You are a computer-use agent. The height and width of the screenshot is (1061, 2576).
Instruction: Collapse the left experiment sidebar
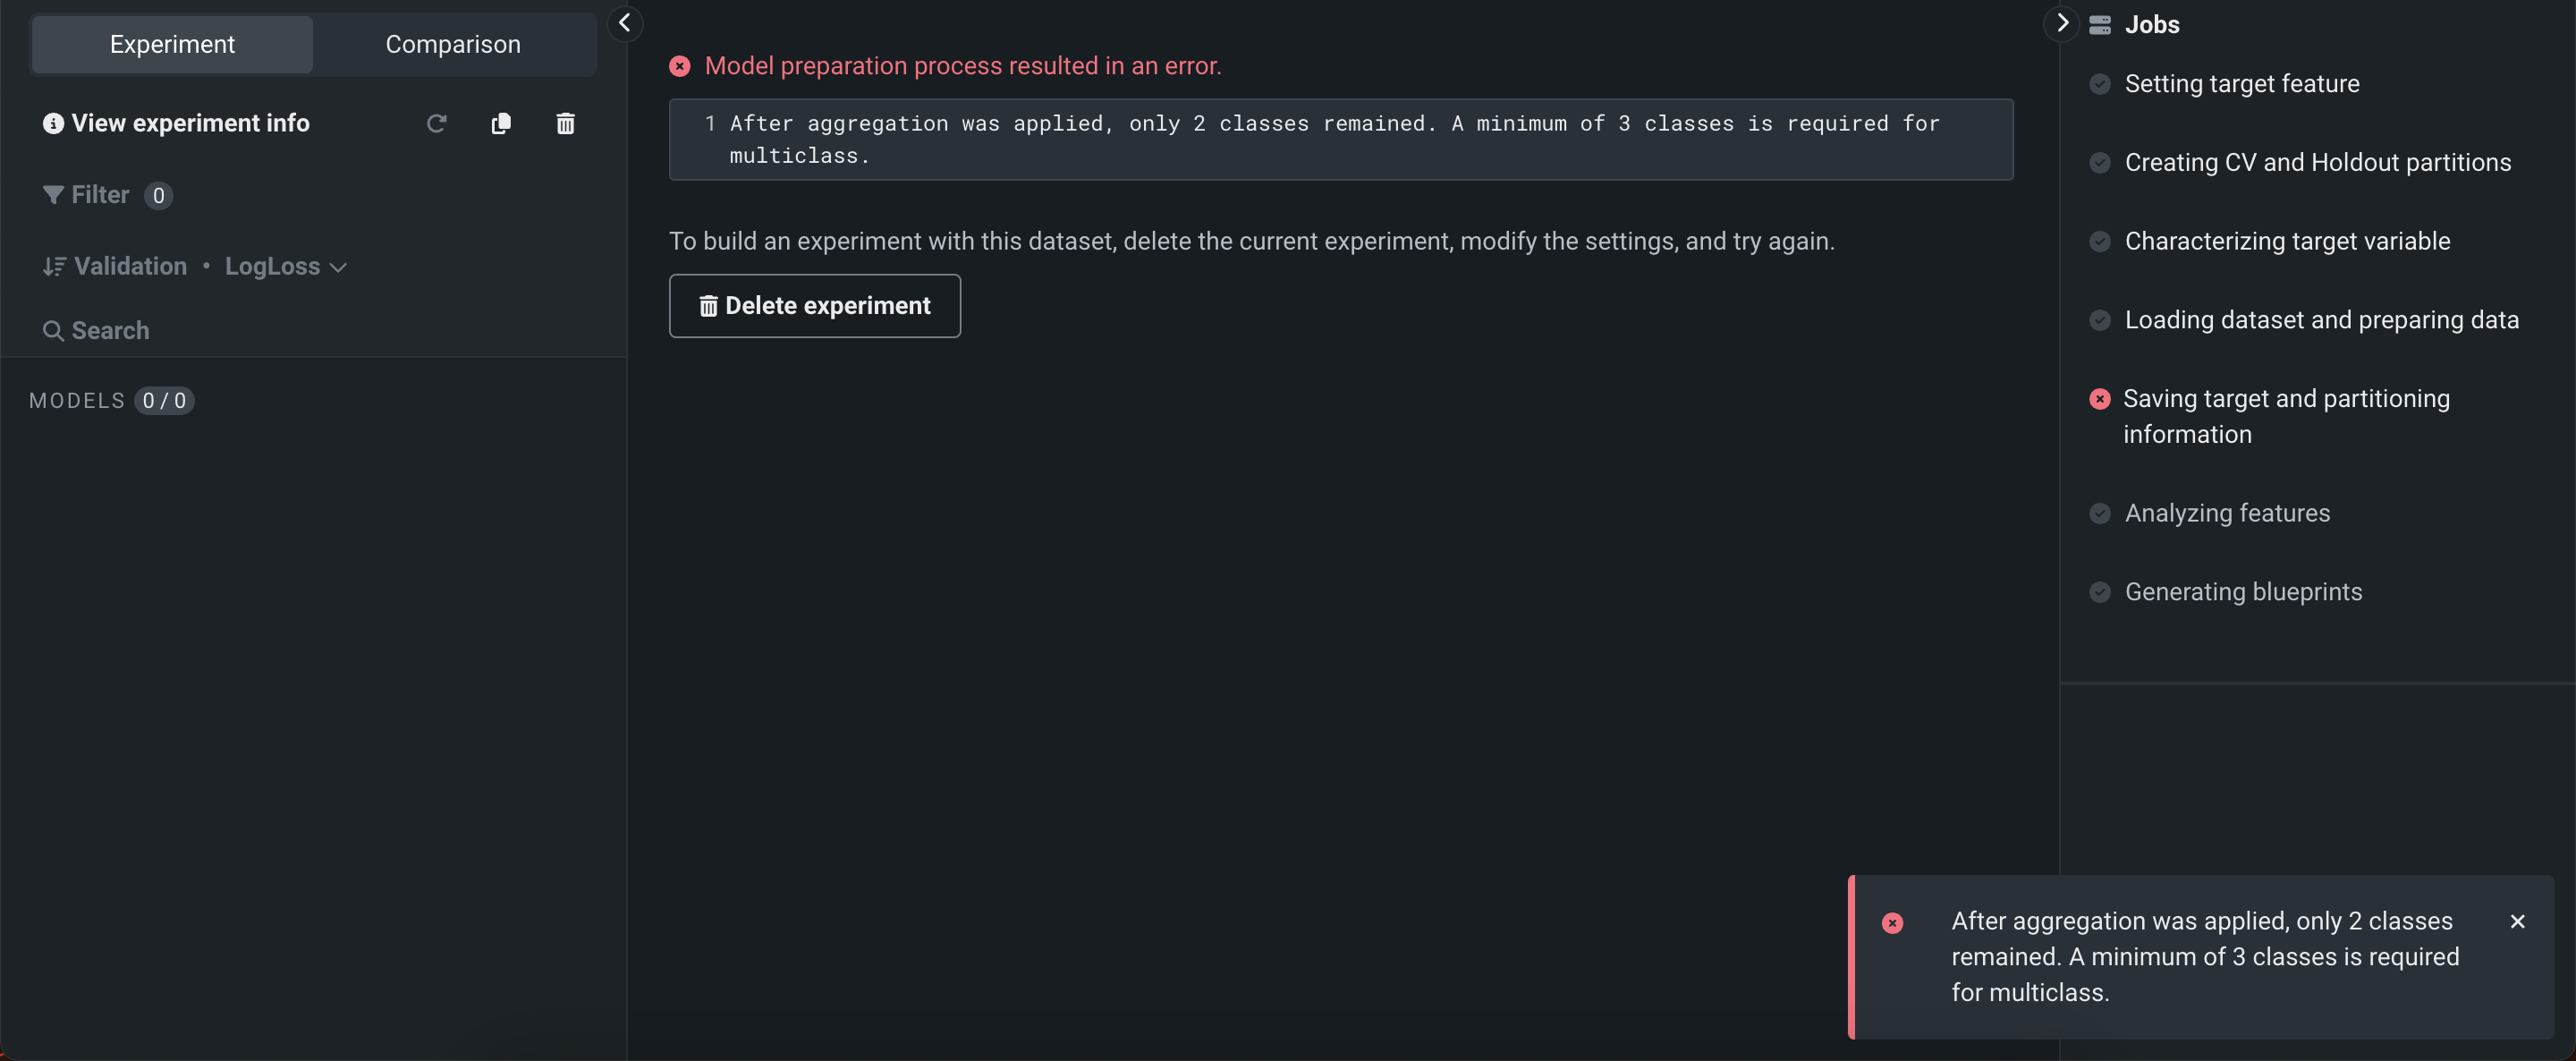pyautogui.click(x=624, y=23)
